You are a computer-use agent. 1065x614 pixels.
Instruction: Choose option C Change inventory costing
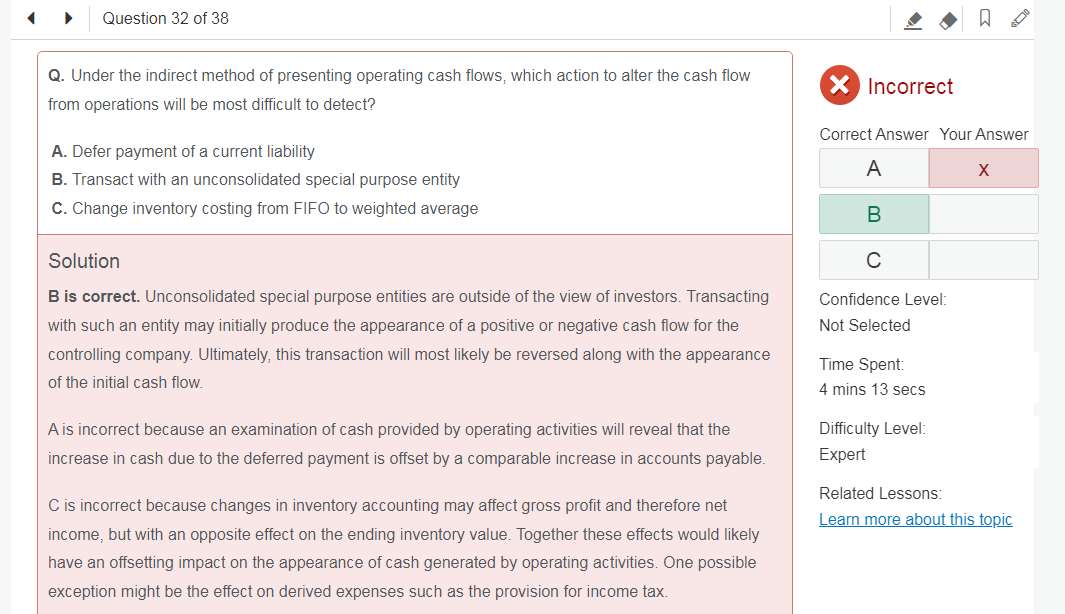(x=265, y=209)
